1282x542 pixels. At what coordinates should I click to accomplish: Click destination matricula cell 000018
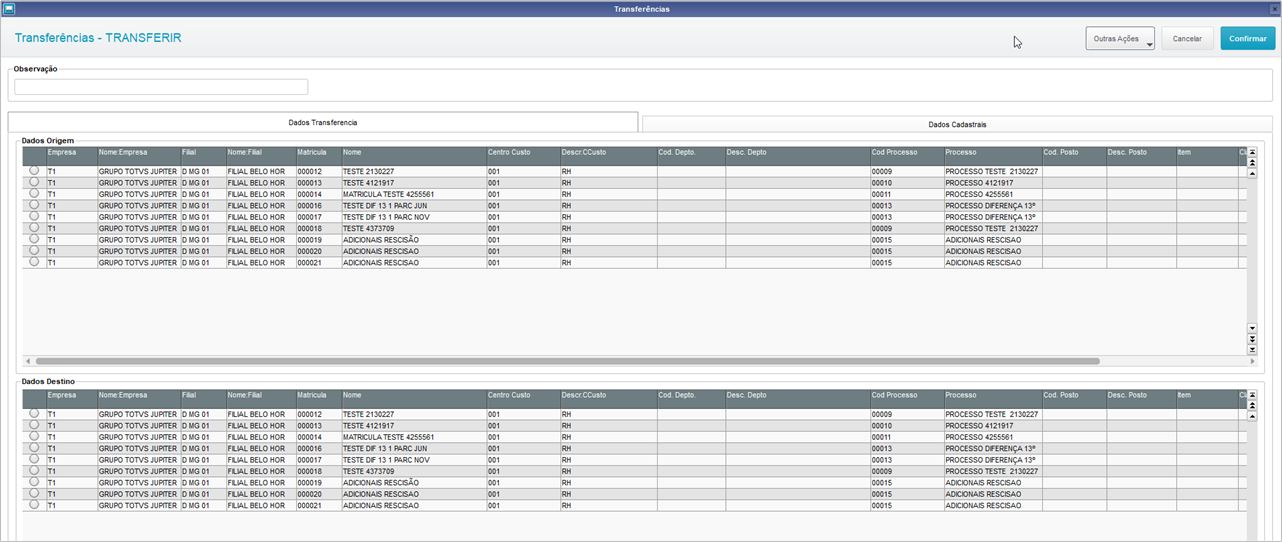[x=318, y=471]
